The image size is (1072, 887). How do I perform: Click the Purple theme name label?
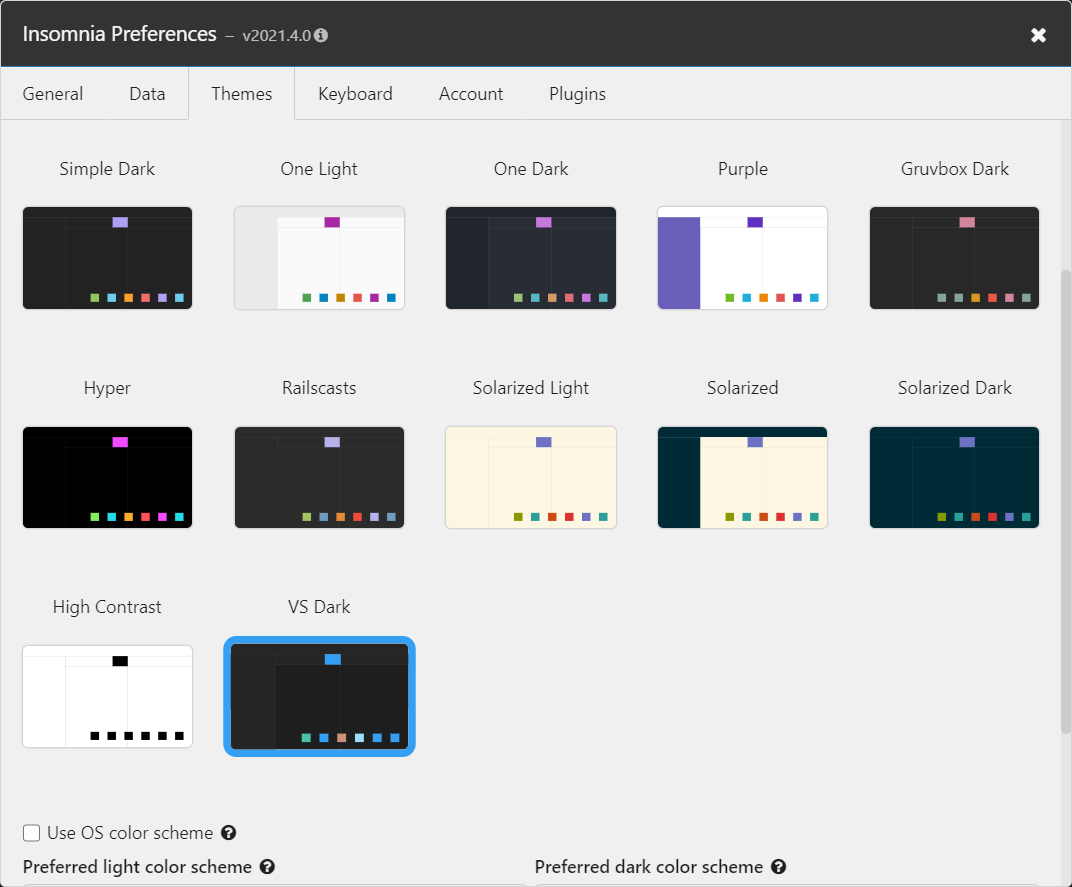(742, 169)
